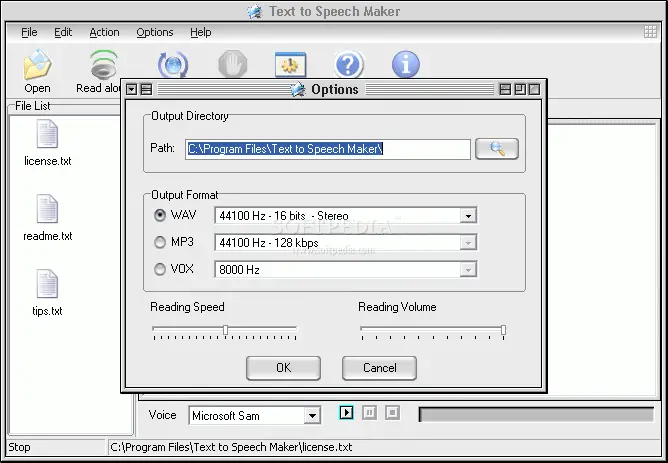668x463 pixels.
Task: Click the play button beside Voice
Action: point(346,412)
